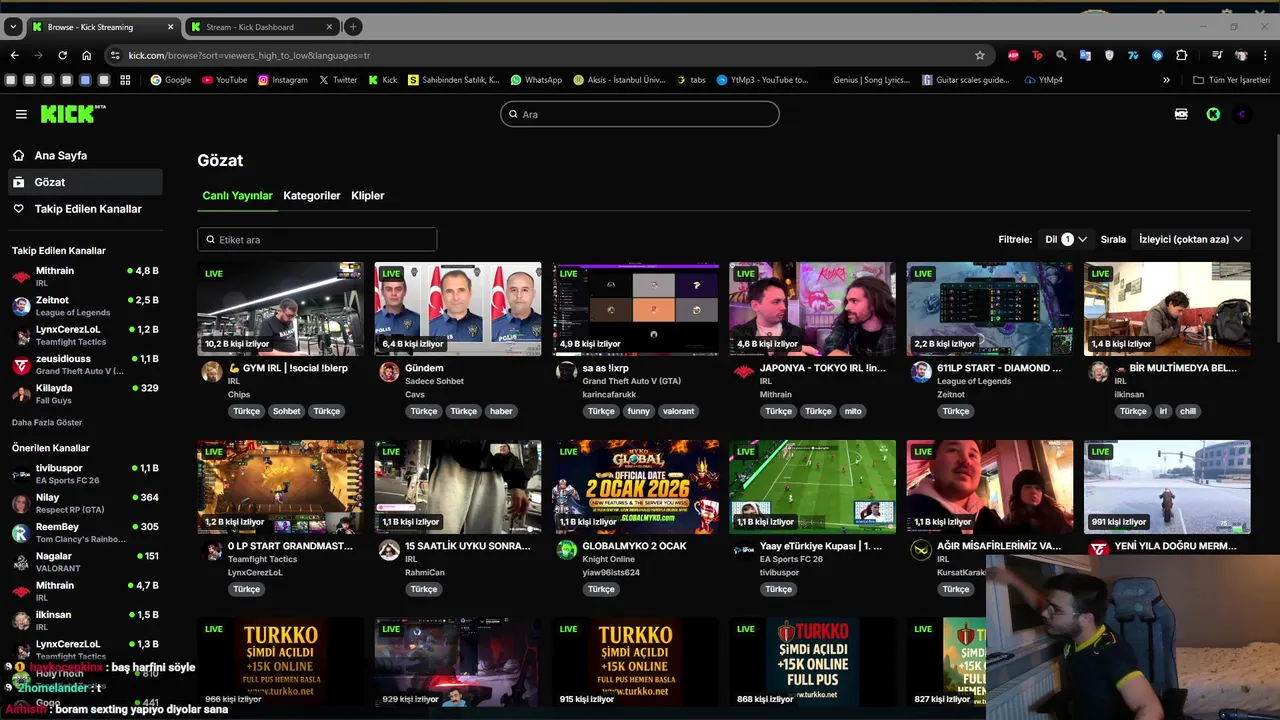This screenshot has height=720, width=1280.
Task: Click the chill tag under BİR MULTİMEDYA
Action: pyautogui.click(x=1187, y=411)
